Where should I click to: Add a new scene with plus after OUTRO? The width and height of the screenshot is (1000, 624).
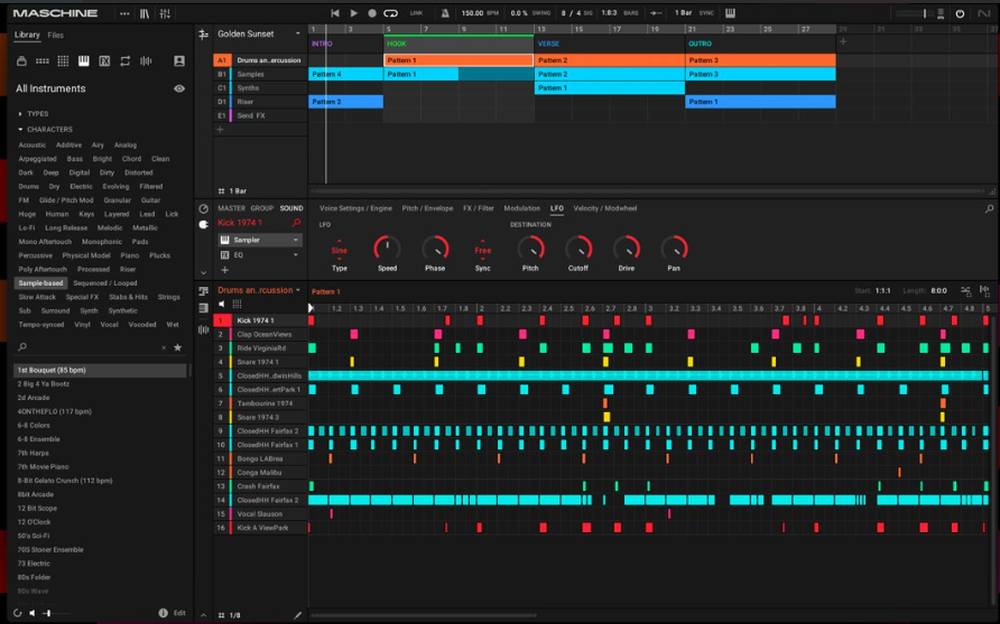843,42
